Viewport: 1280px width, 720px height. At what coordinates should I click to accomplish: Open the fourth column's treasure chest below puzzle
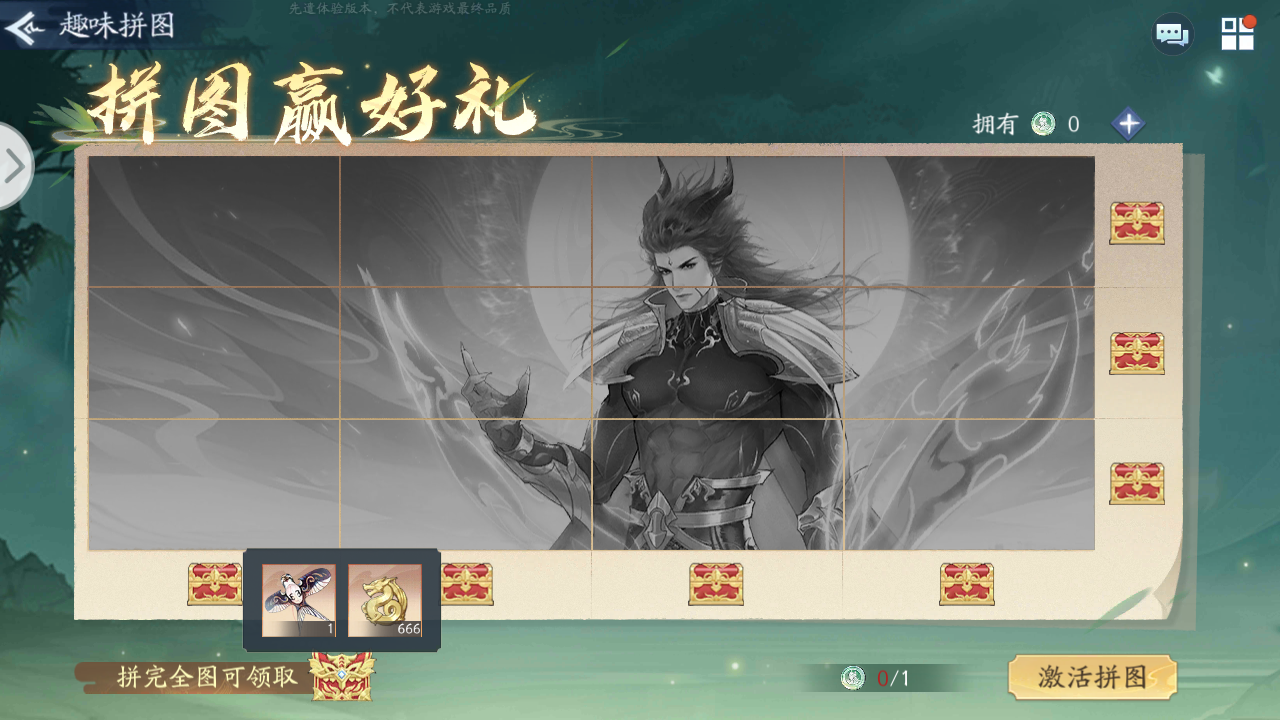pyautogui.click(x=967, y=584)
